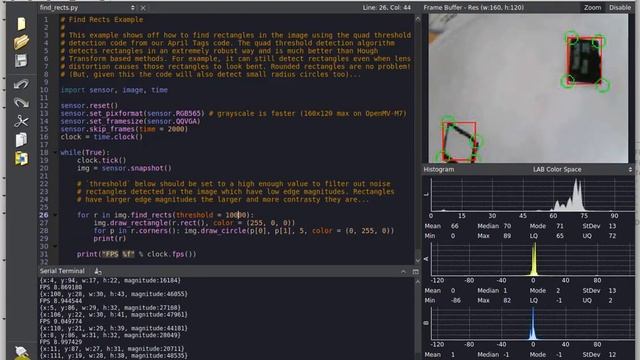Click the yellow A channel histogram graph
This screenshot has height=360, width=640.
click(x=533, y=259)
